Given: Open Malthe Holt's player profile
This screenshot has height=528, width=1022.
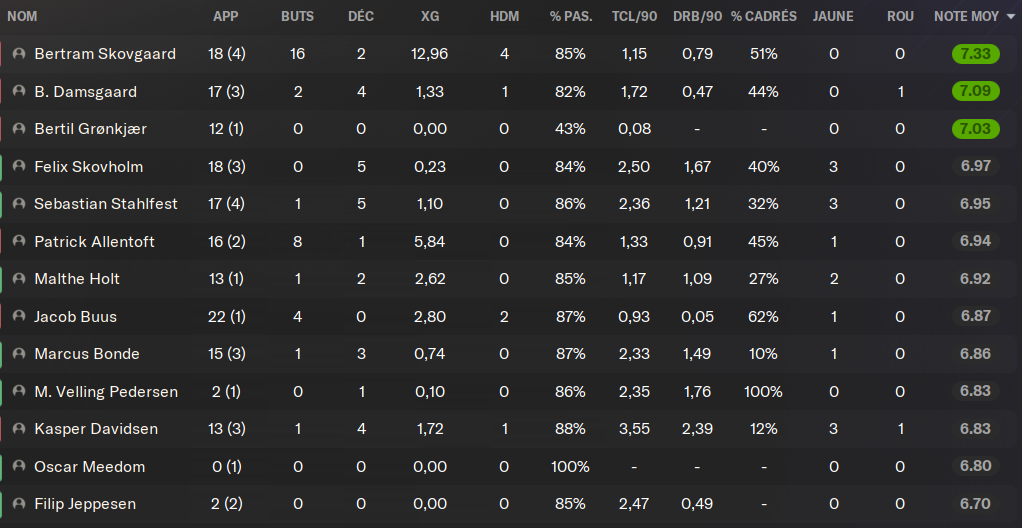Looking at the screenshot, I should (77, 279).
